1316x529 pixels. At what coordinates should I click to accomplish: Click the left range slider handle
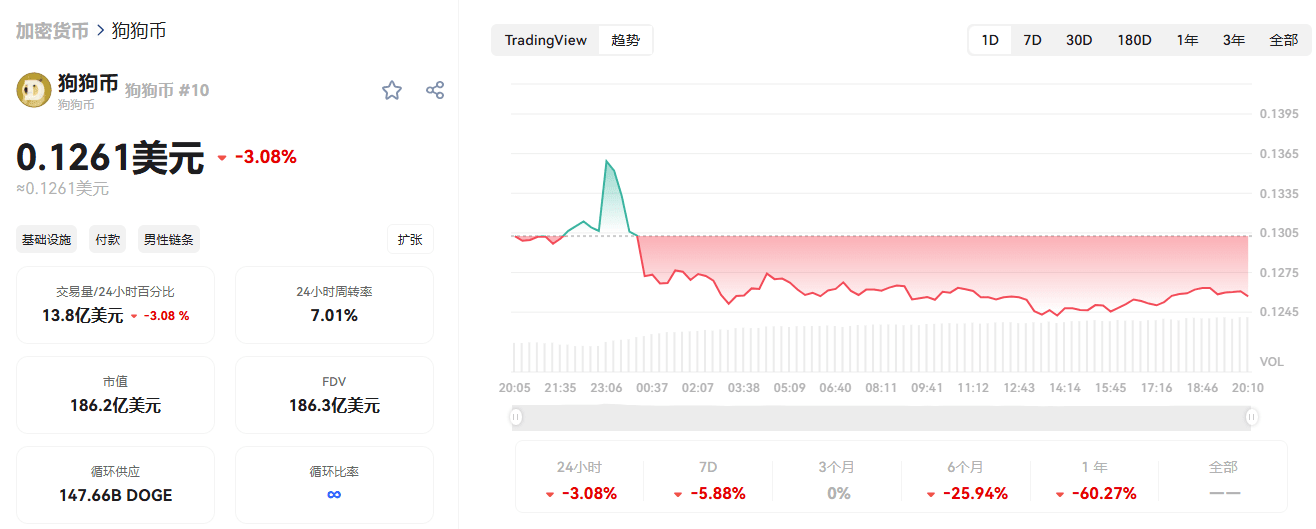516,417
